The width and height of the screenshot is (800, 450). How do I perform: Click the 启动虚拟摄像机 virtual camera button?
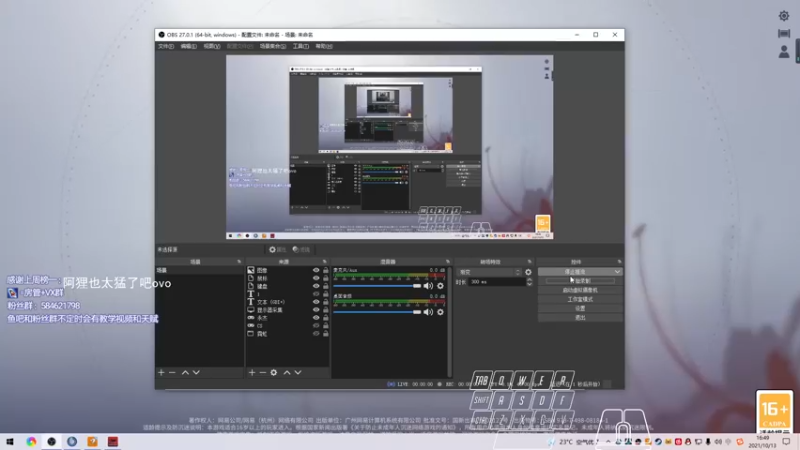point(580,290)
